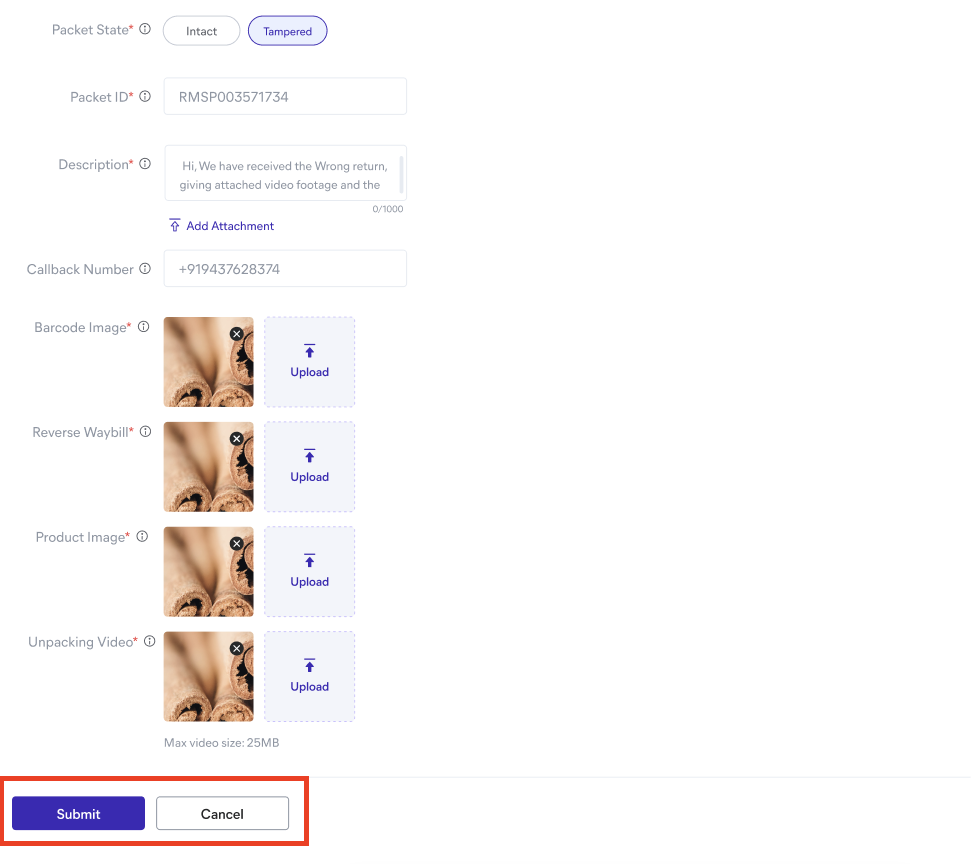Upload another Unpacking Video
This screenshot has width=976, height=864.
pyautogui.click(x=309, y=677)
